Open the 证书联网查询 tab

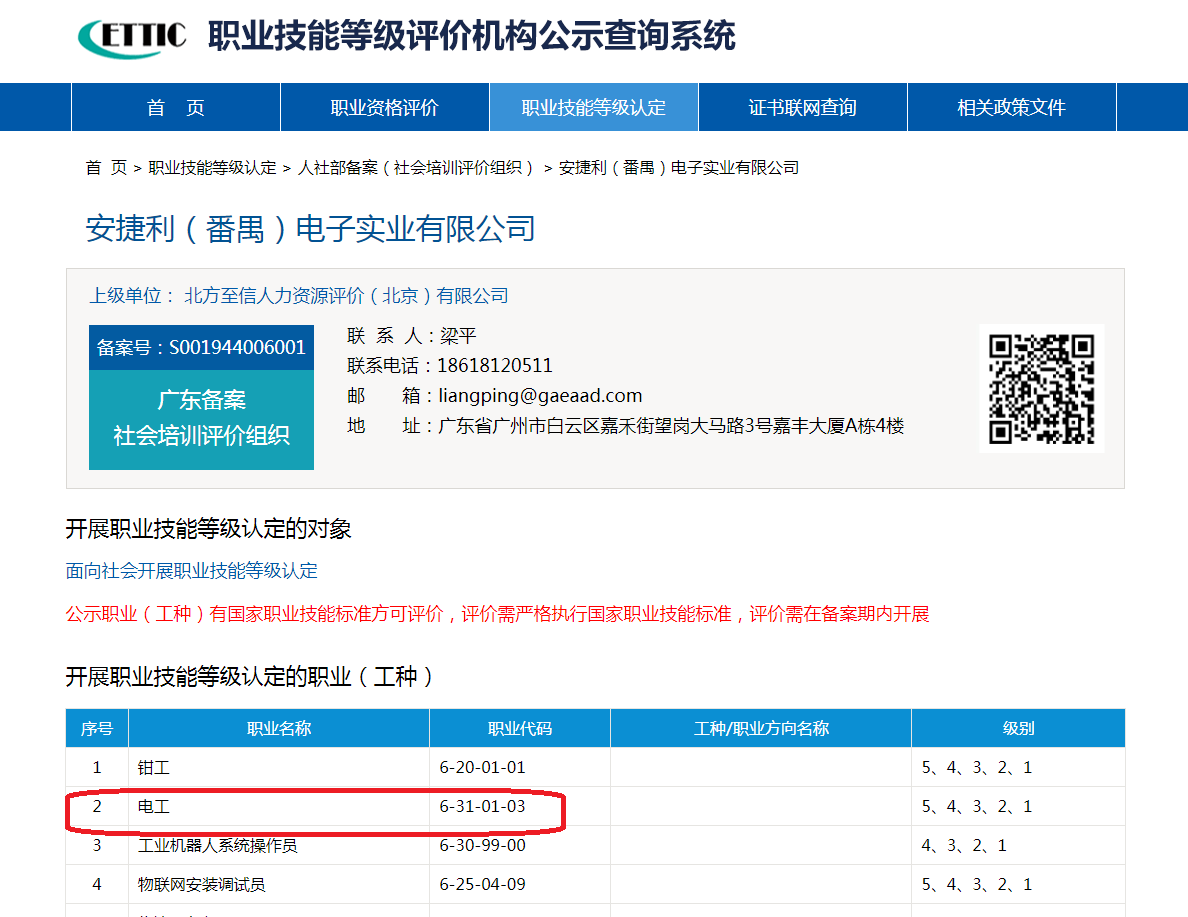pos(802,108)
